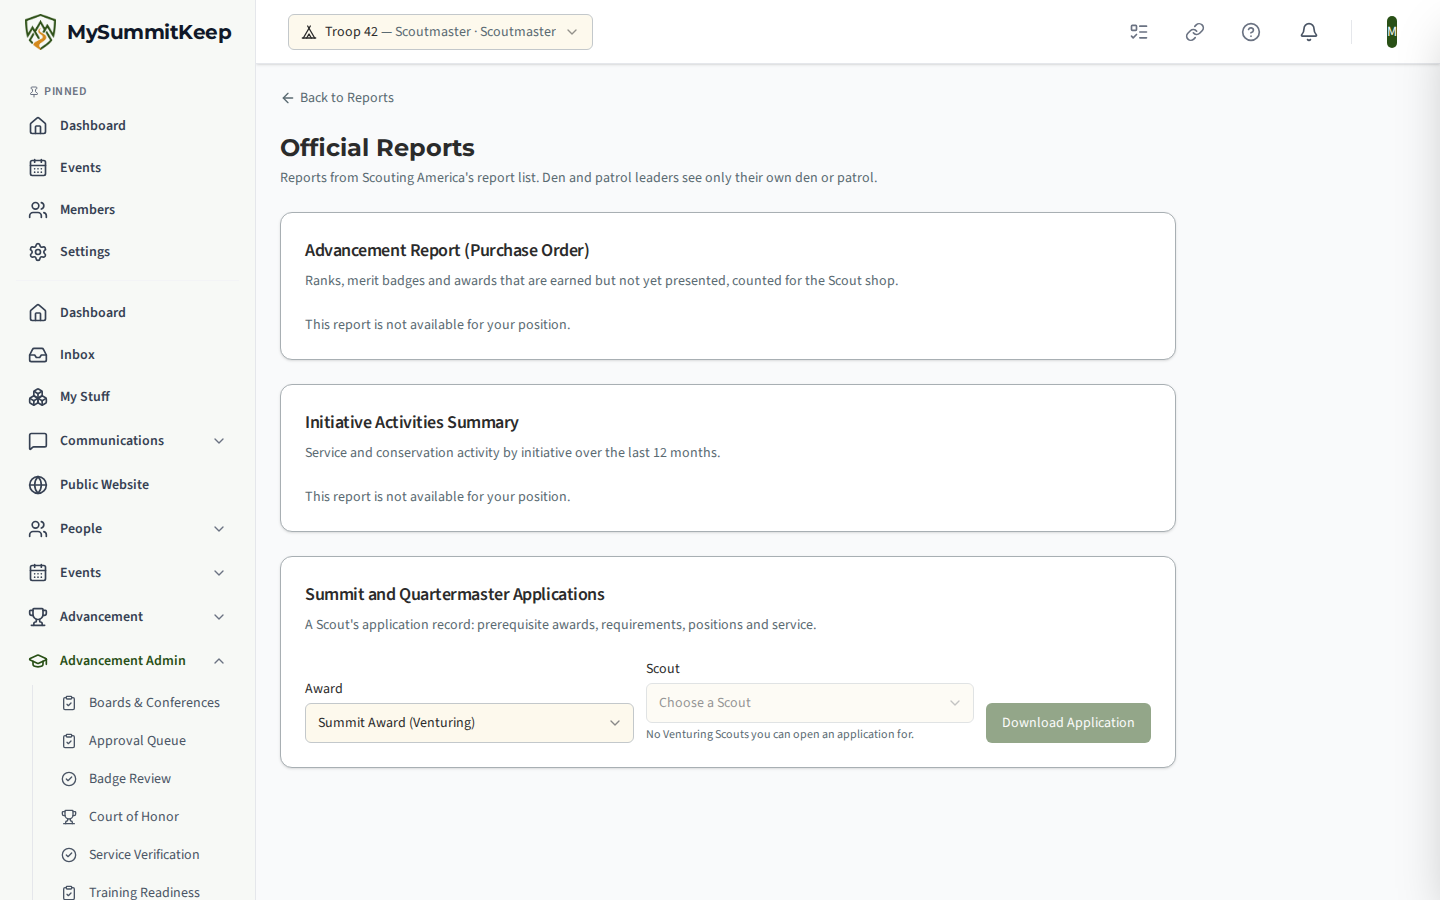
Task: Open Settings gear icon
Action: click(x=38, y=252)
